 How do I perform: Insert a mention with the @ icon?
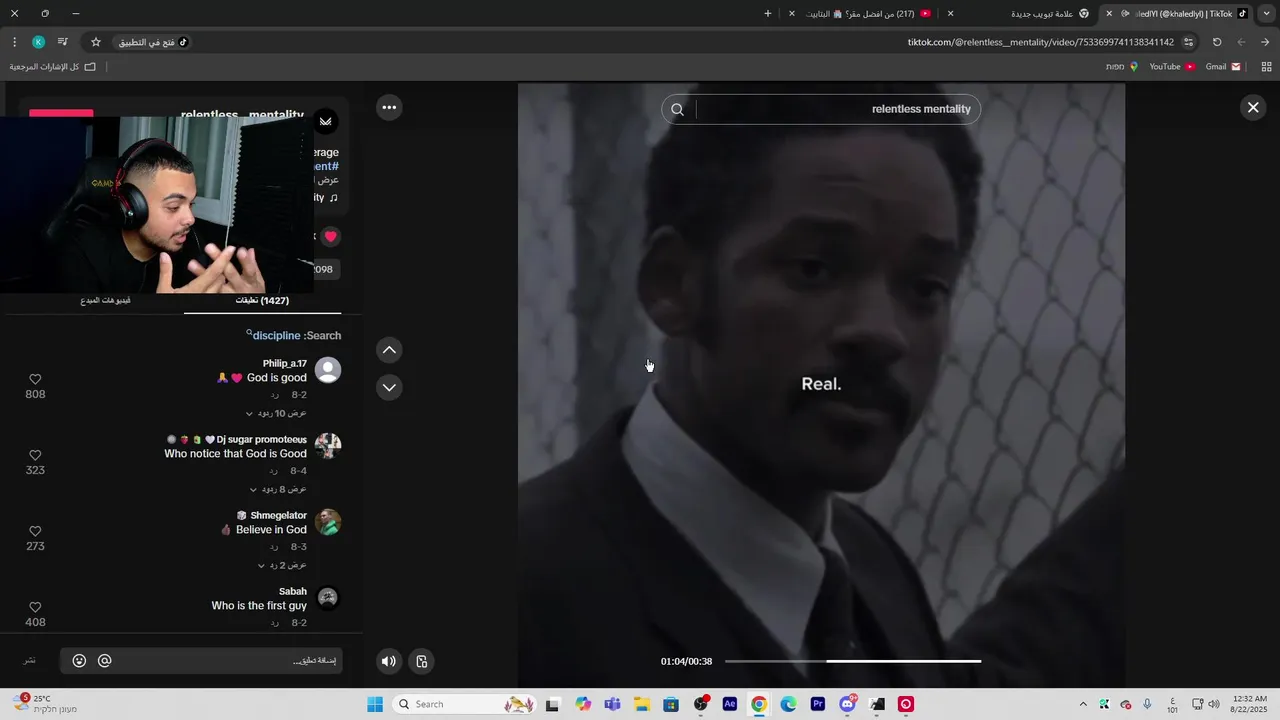point(104,661)
